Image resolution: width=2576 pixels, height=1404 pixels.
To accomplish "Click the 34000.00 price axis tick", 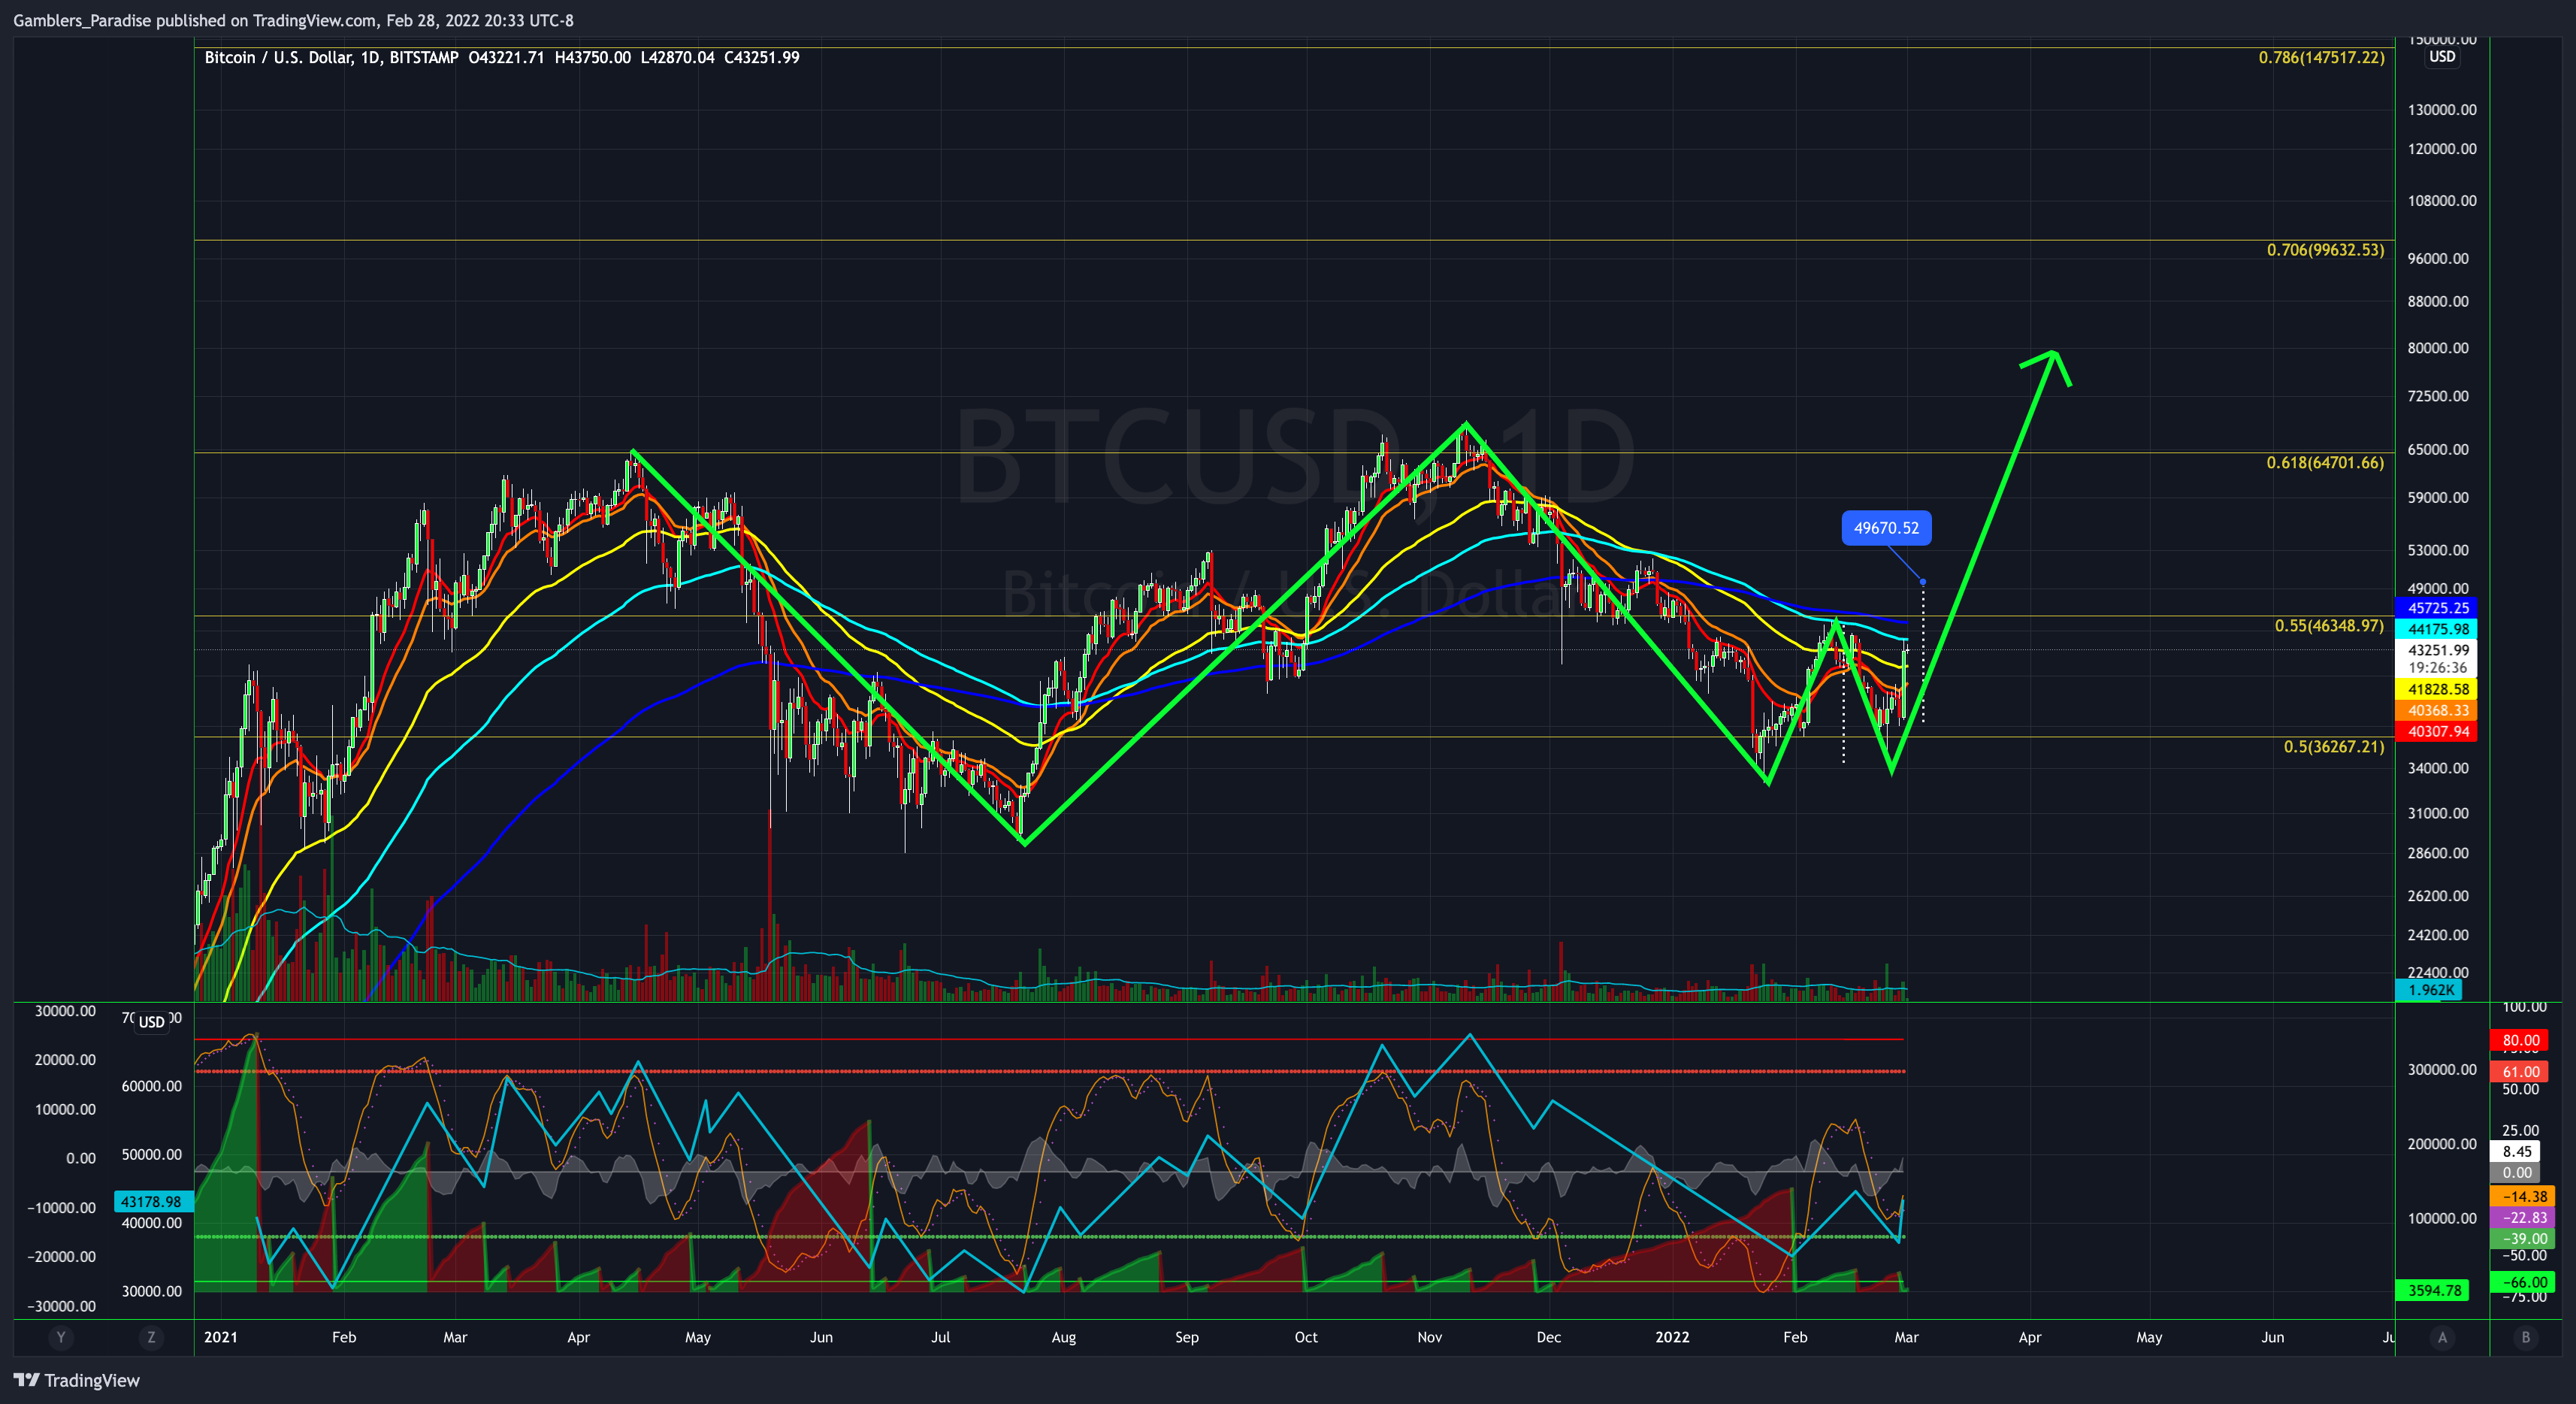I will click(x=2438, y=768).
